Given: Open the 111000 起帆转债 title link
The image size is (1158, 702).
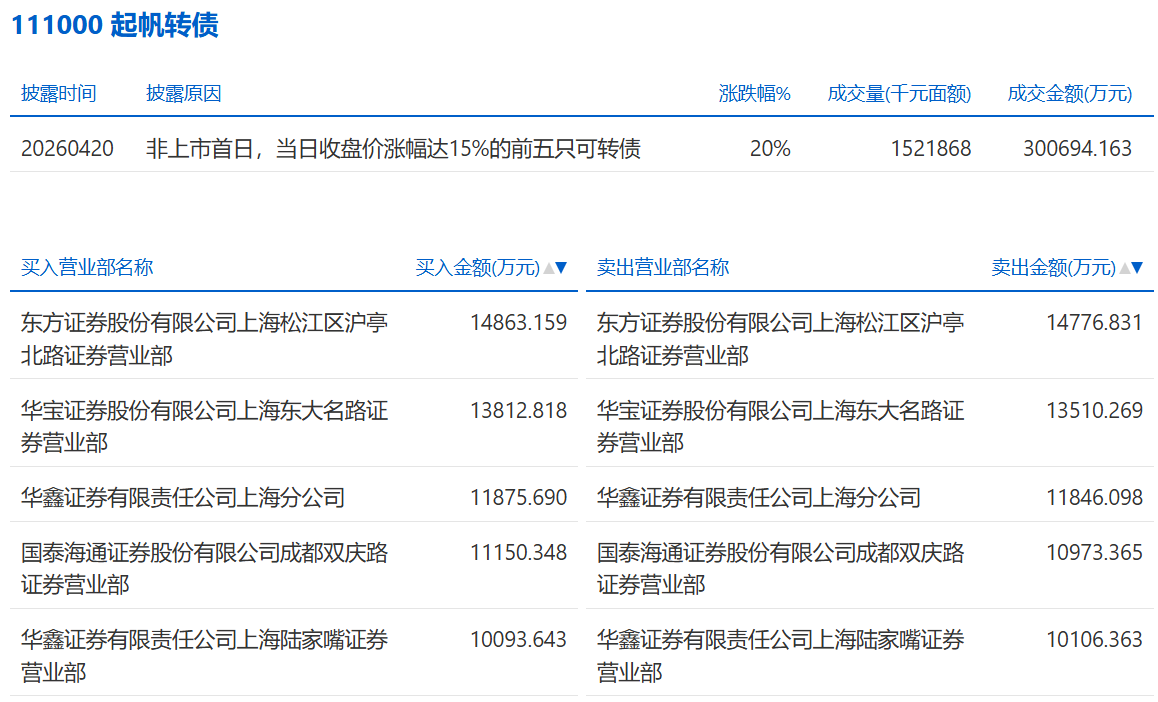Looking at the screenshot, I should click(x=114, y=25).
